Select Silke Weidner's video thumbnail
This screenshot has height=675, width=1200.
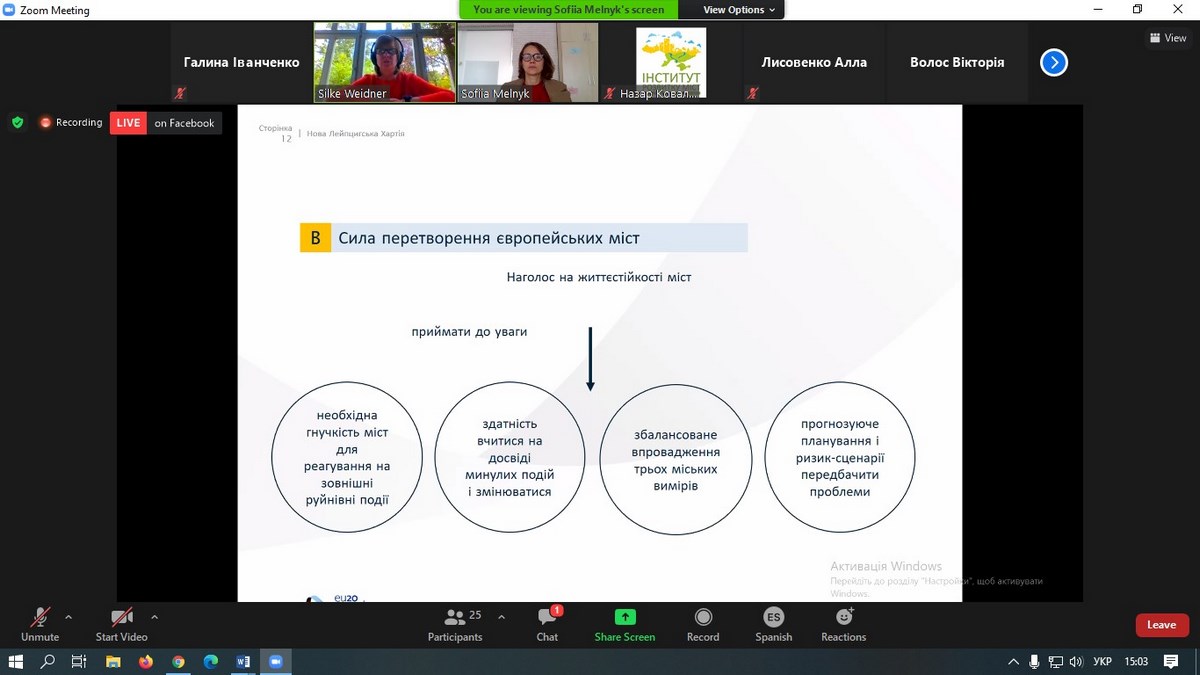click(385, 62)
